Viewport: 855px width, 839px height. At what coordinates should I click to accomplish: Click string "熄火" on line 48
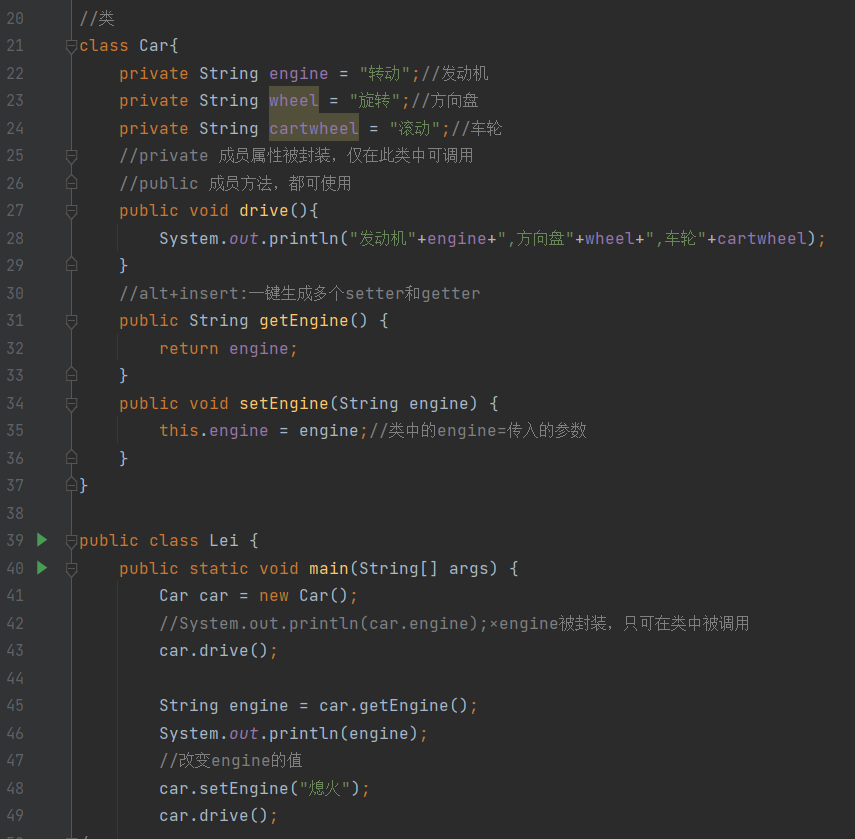[x=324, y=788]
